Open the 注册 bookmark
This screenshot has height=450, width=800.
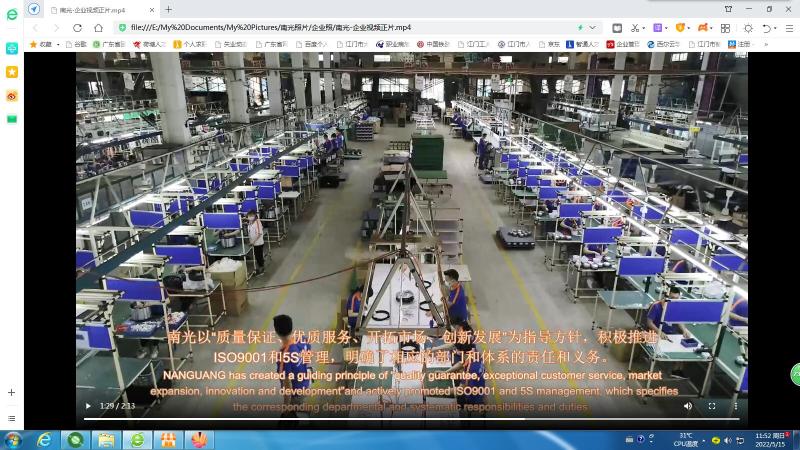pos(739,44)
